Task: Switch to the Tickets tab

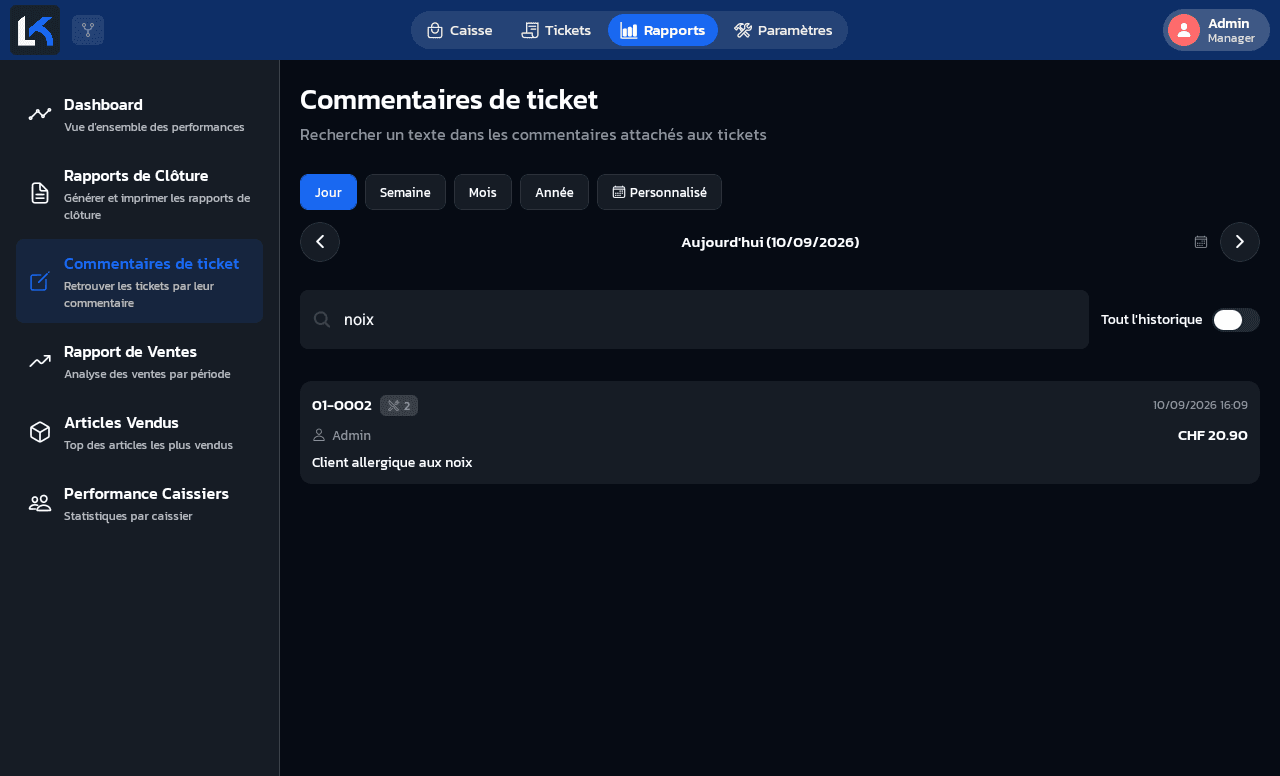Action: click(x=557, y=30)
